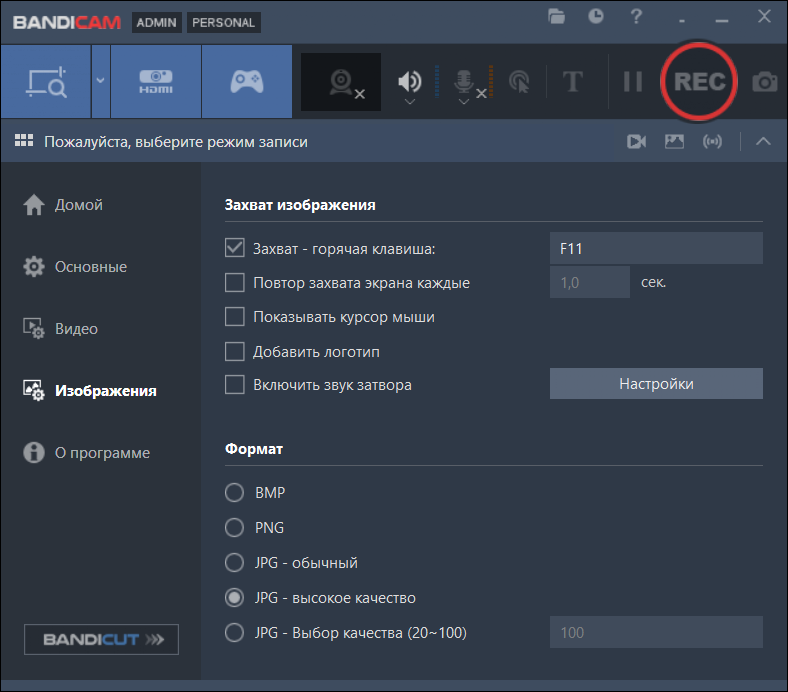Go to the Основные settings tab
Screen dimensions: 788x692
[90, 267]
